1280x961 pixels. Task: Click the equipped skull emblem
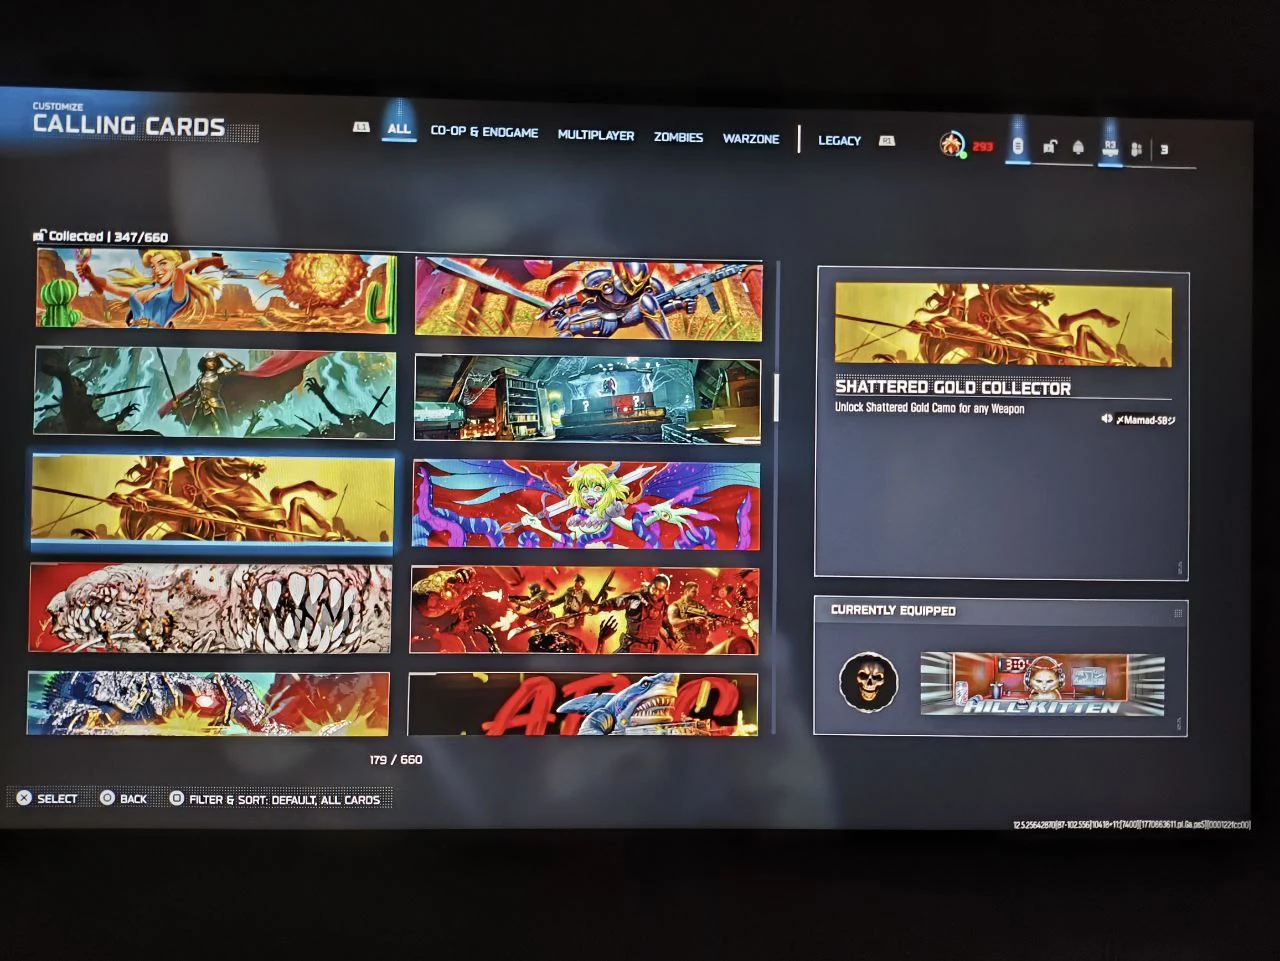point(868,682)
